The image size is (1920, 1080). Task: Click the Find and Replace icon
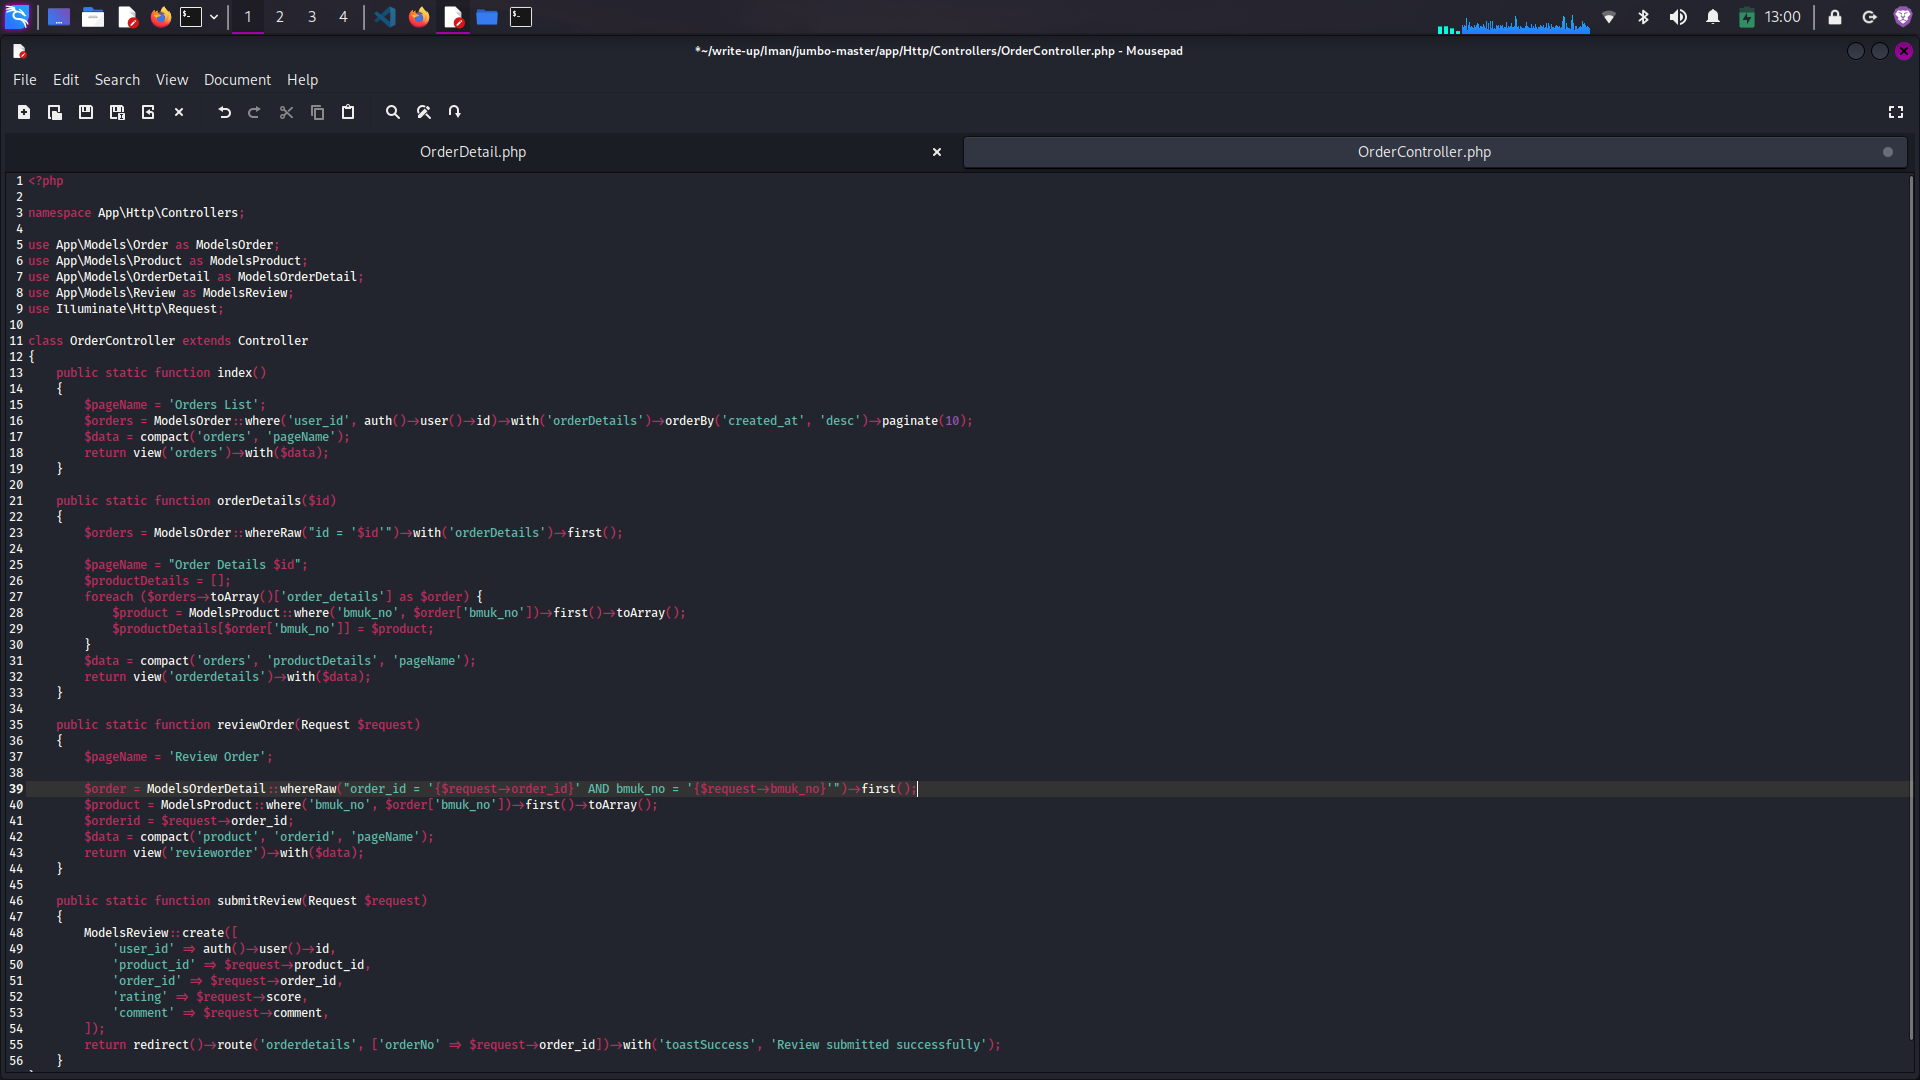[424, 112]
